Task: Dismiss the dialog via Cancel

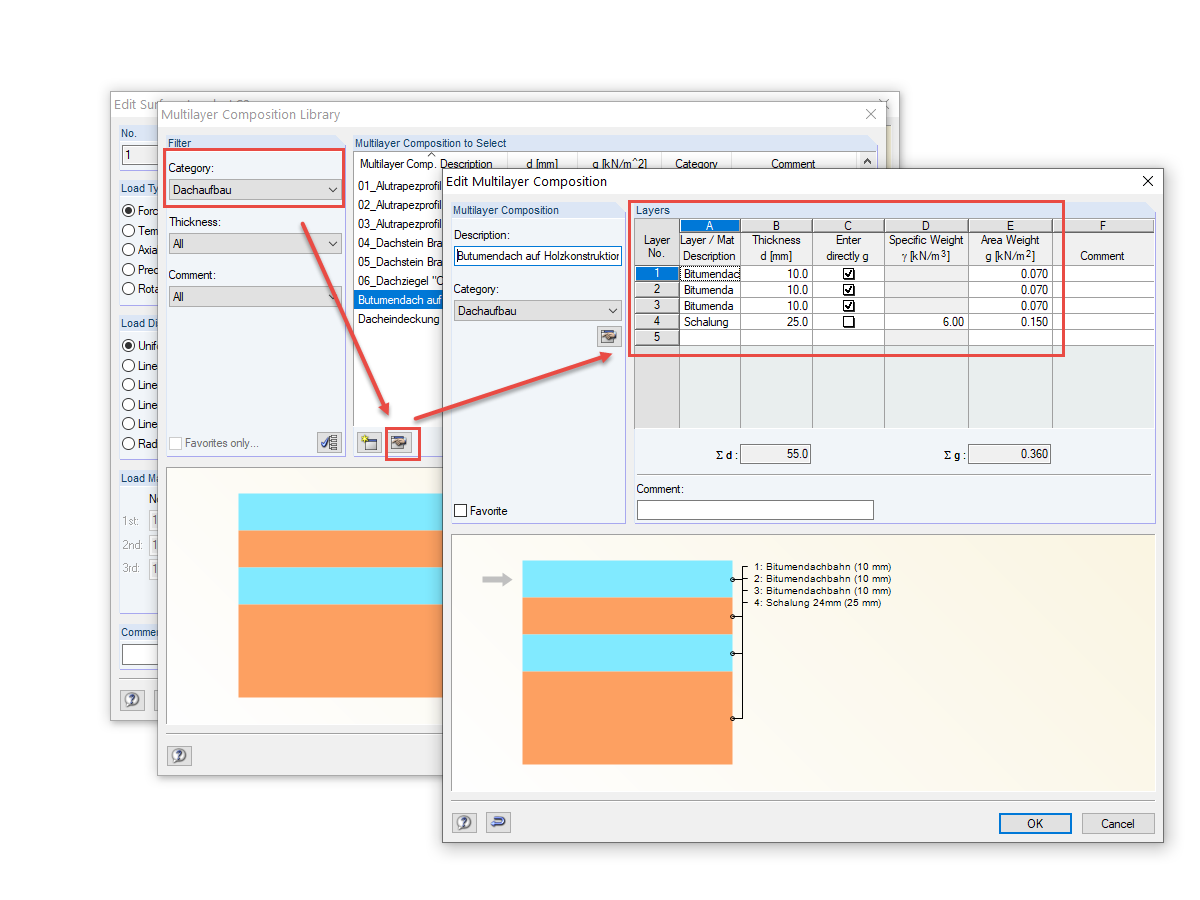Action: [1117, 823]
